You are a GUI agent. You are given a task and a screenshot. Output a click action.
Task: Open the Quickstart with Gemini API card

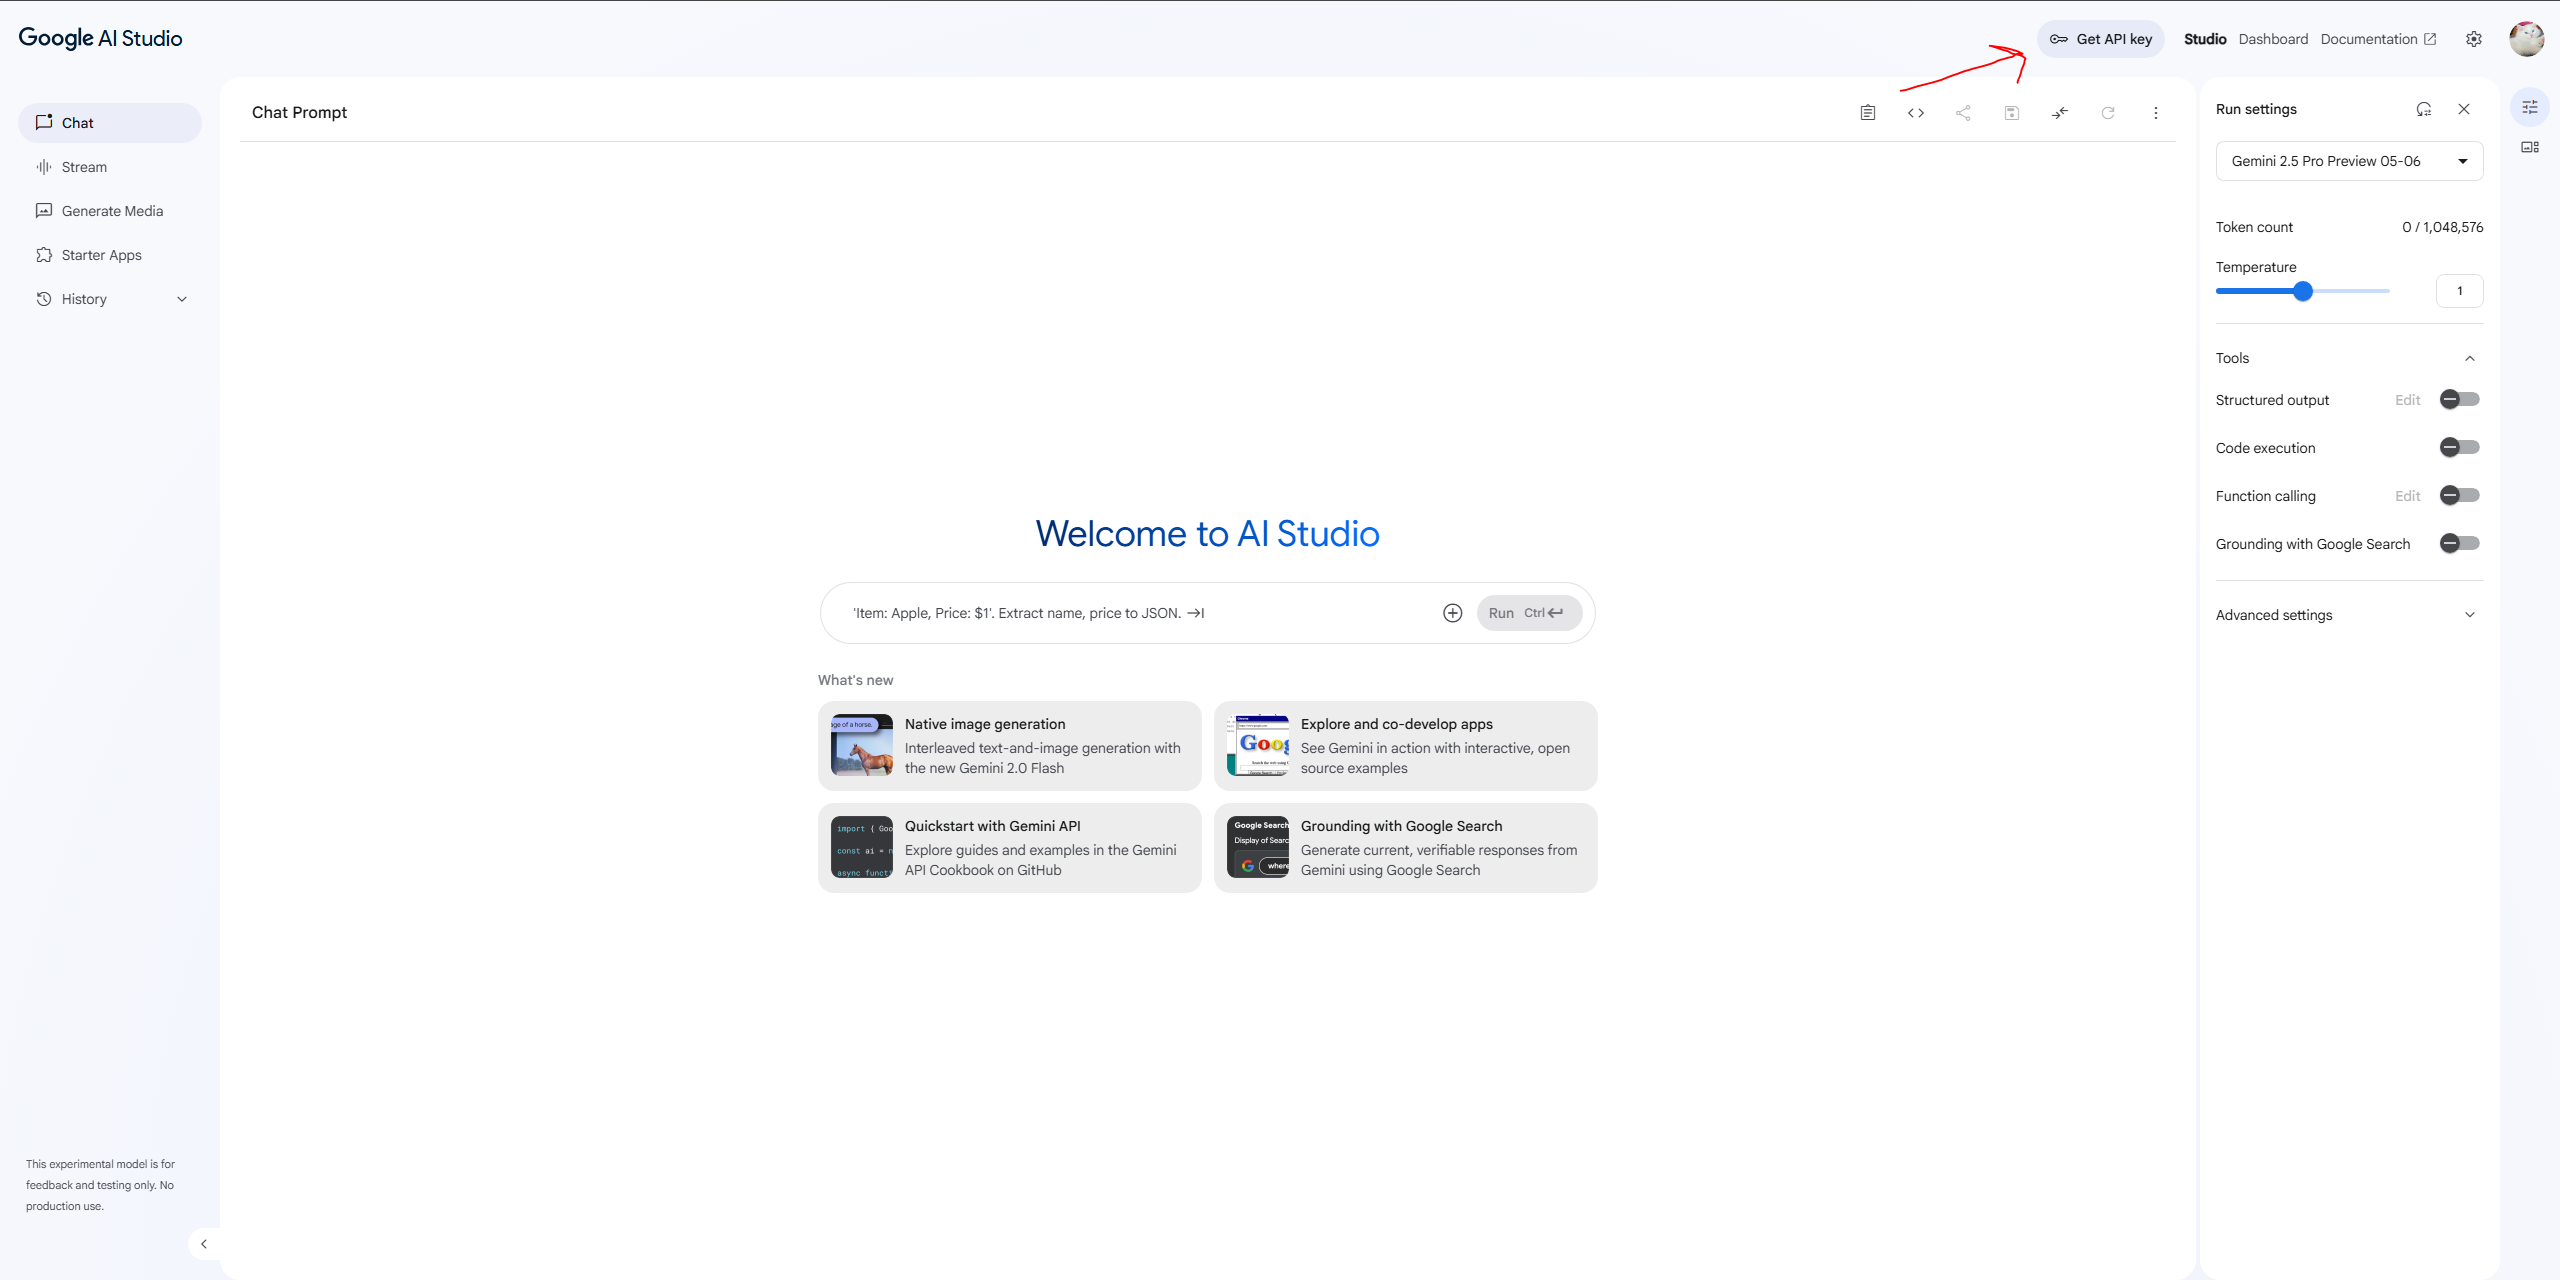click(1009, 848)
